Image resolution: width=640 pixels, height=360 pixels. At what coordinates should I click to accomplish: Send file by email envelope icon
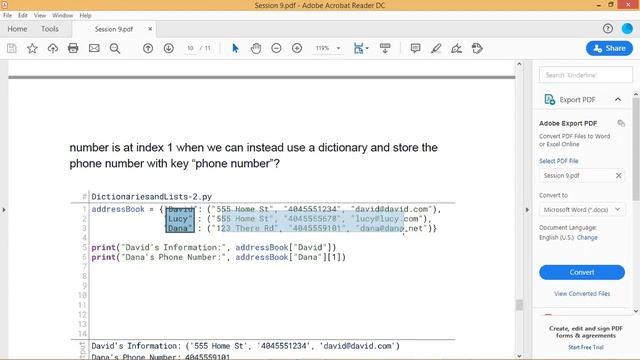click(x=94, y=48)
